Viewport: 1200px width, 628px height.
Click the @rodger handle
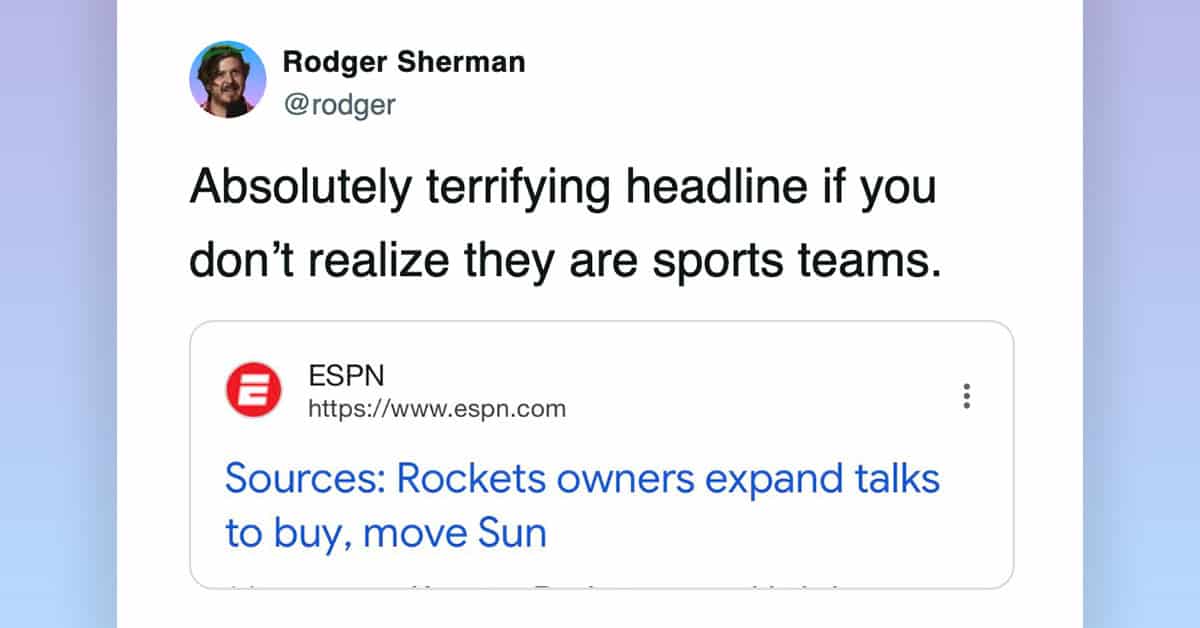[339, 104]
